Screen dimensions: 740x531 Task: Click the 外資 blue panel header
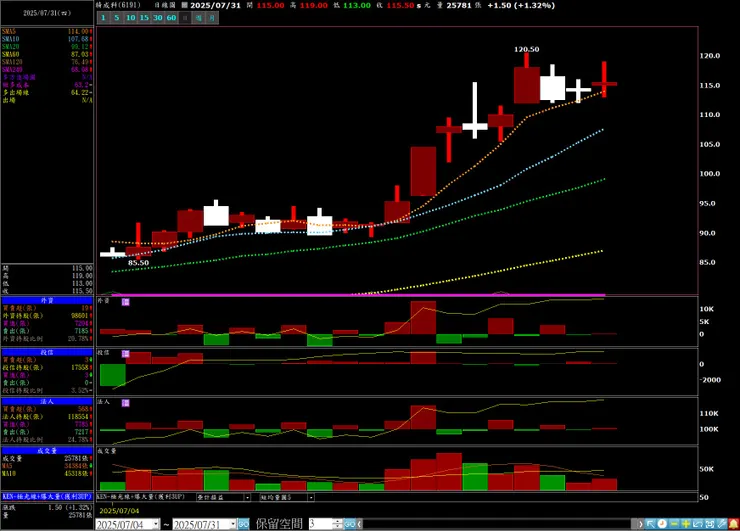tap(47, 300)
